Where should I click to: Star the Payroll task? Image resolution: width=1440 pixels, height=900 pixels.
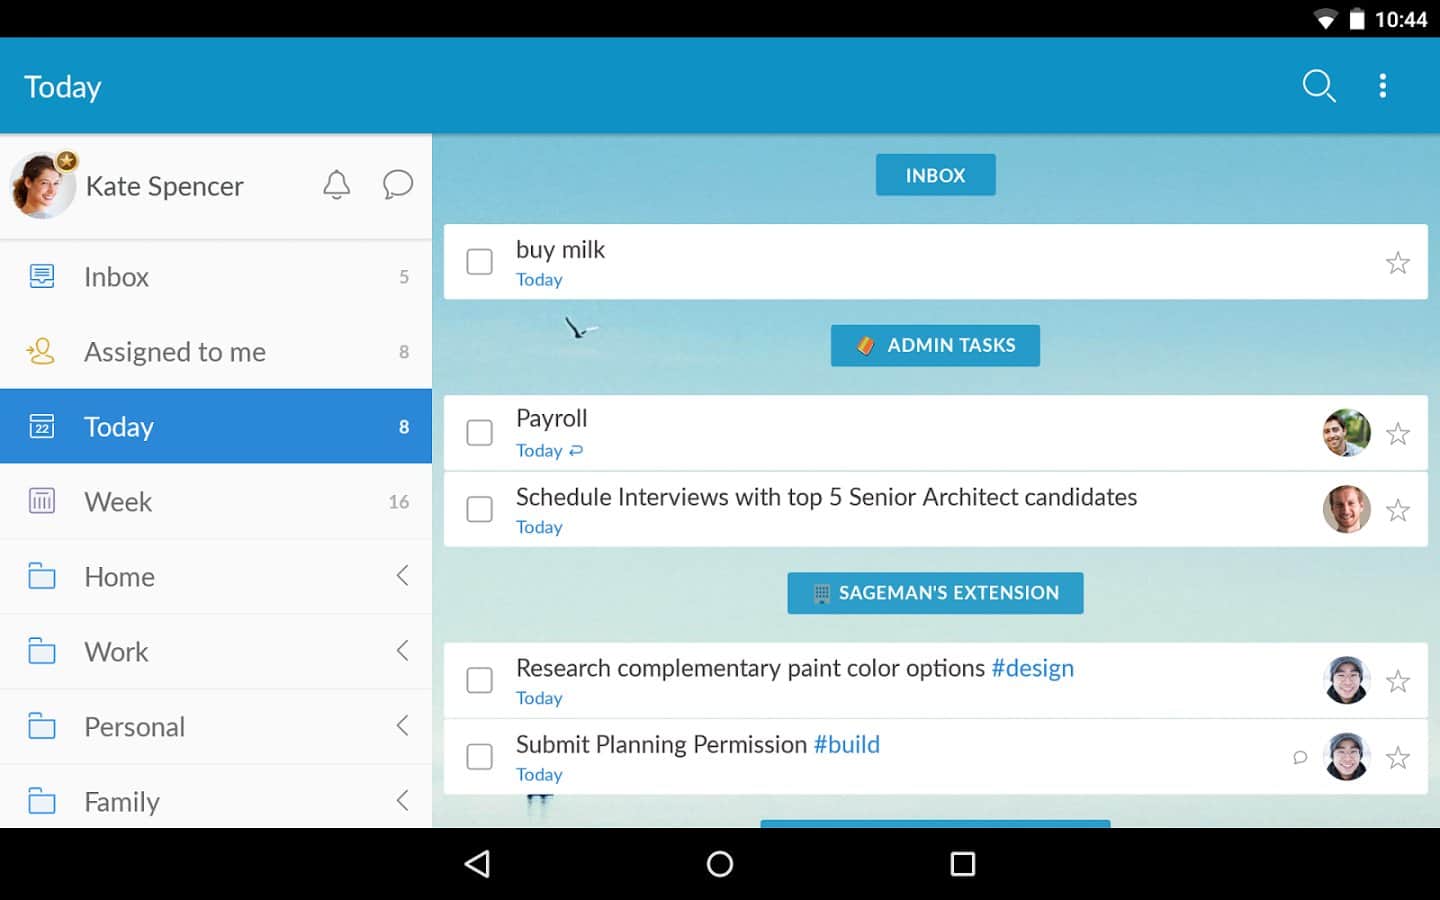point(1397,434)
